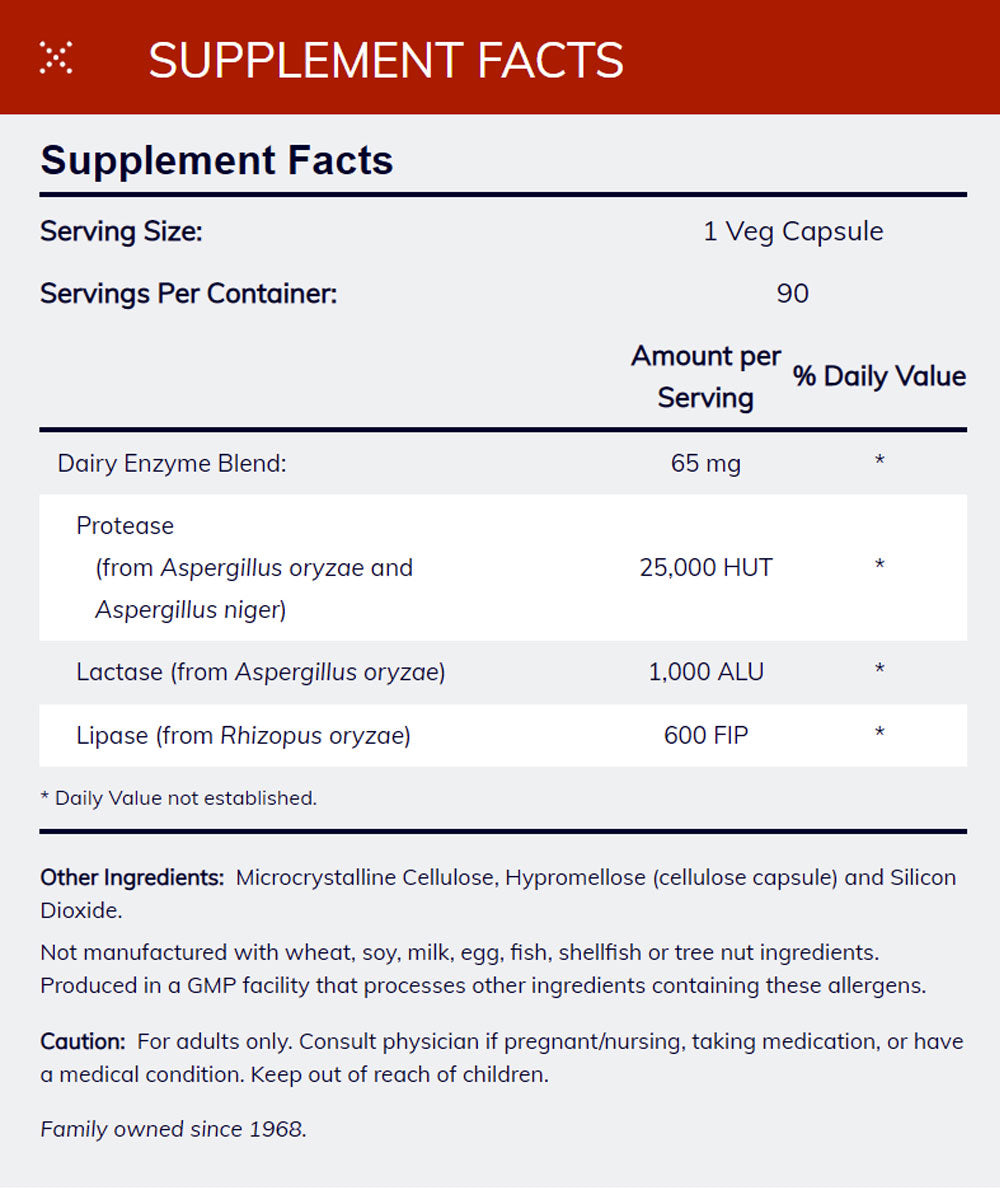
Task: Click the Serving Size label
Action: click(x=121, y=232)
